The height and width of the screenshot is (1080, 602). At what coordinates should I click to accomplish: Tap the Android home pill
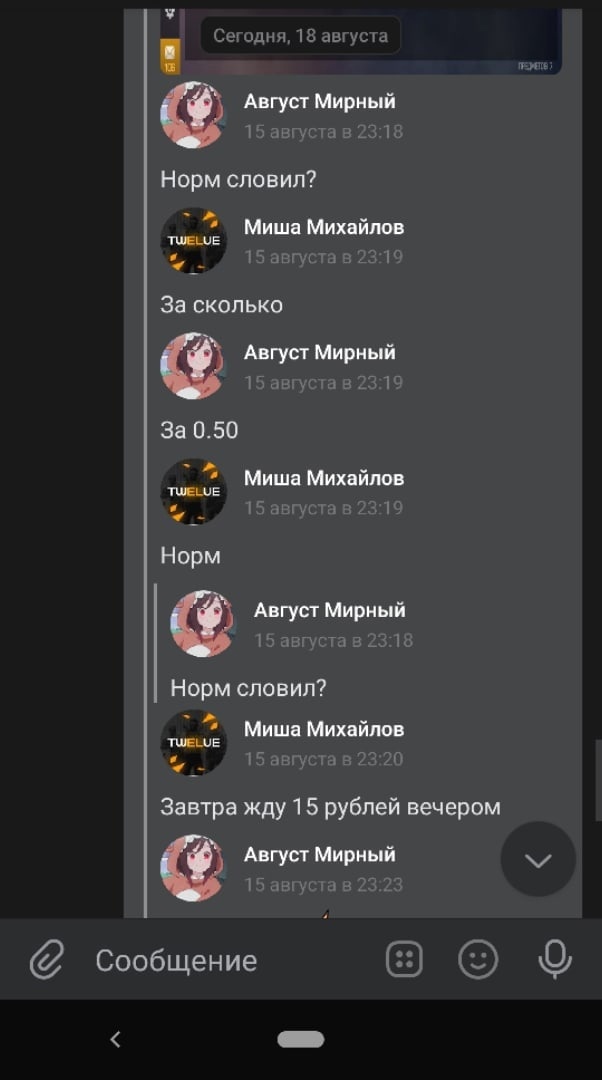click(x=301, y=1039)
